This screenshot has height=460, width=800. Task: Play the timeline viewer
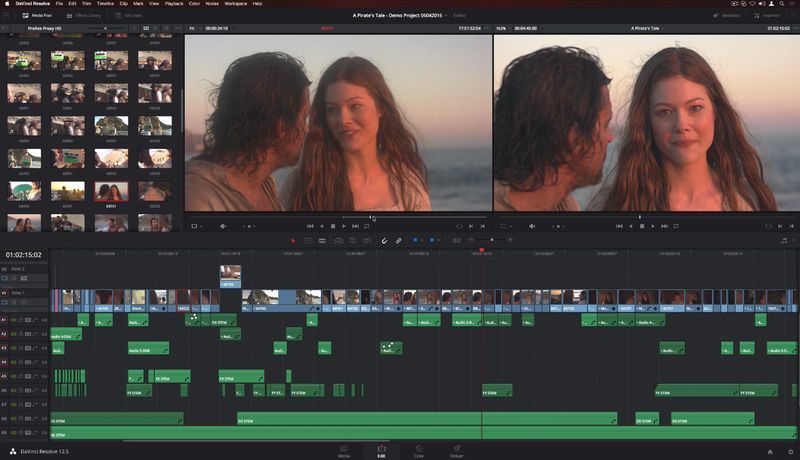click(x=653, y=226)
